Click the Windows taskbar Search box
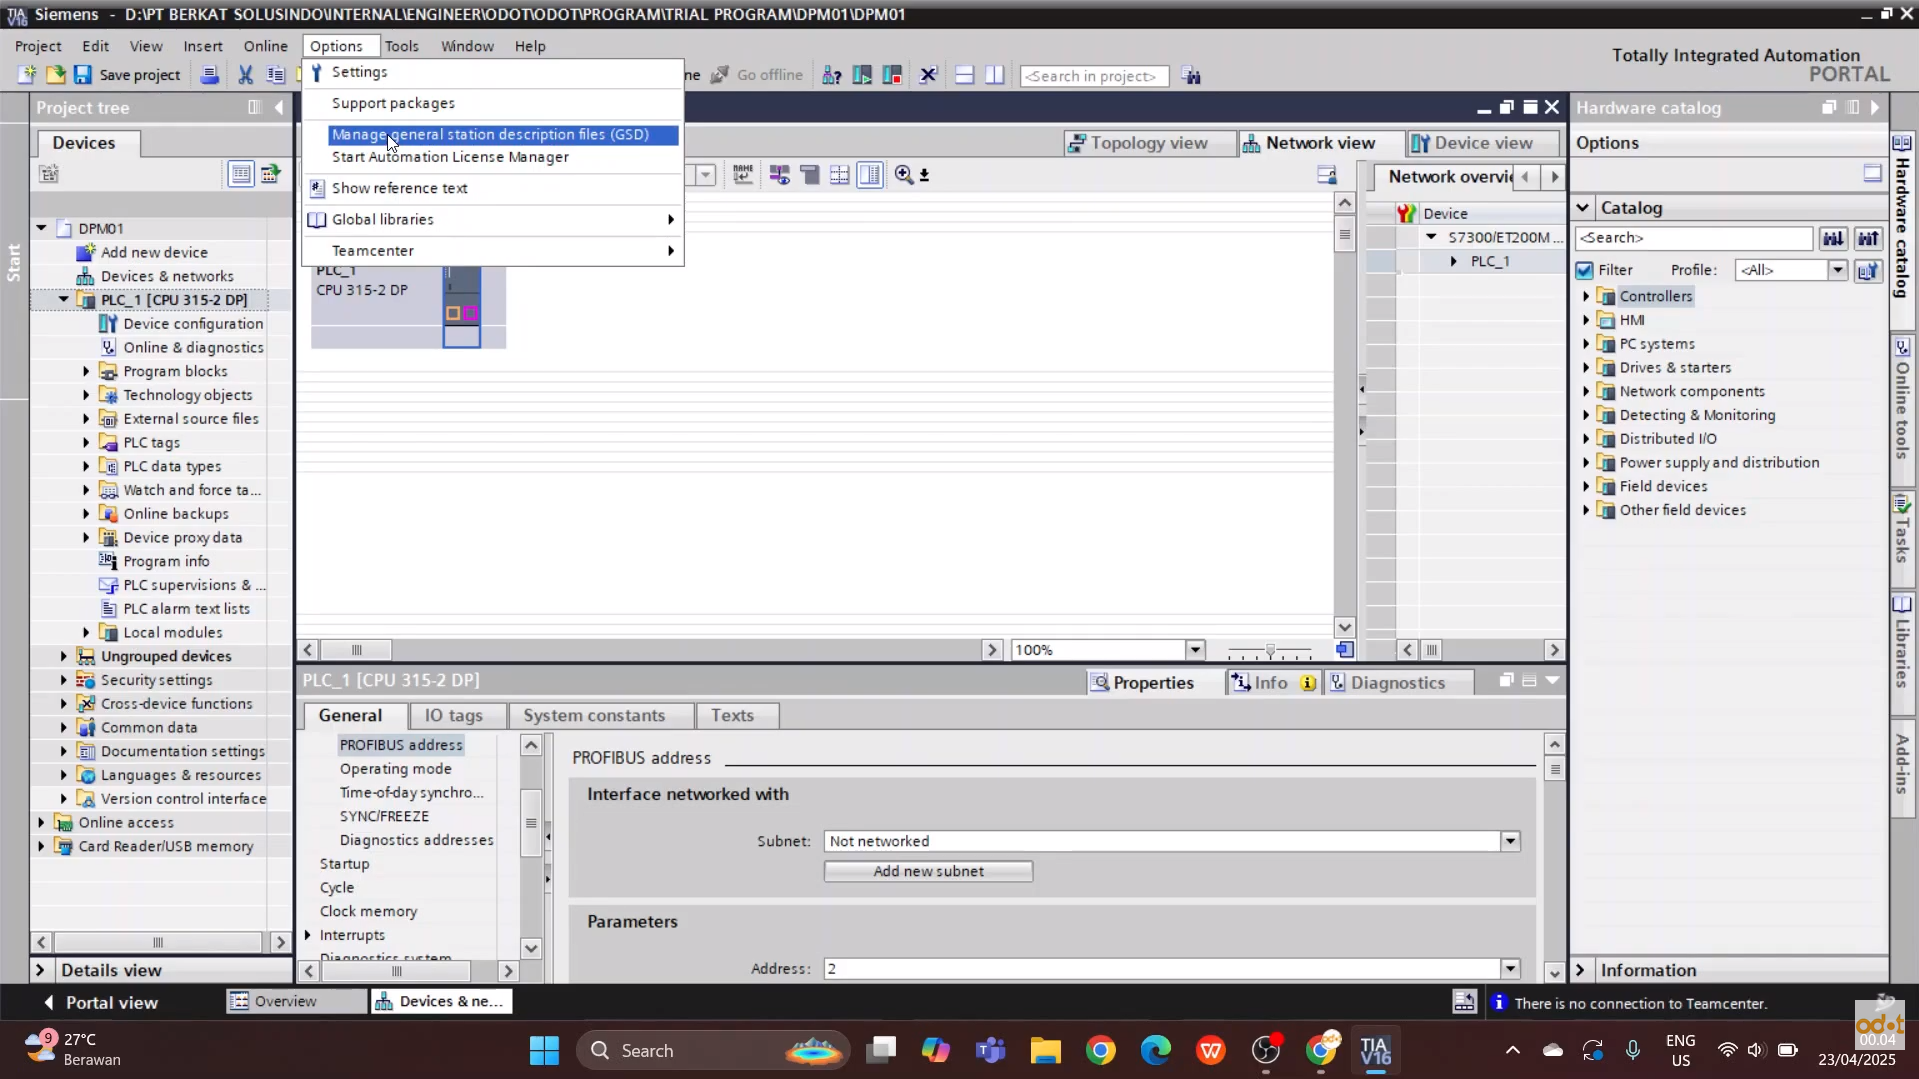 point(713,1051)
